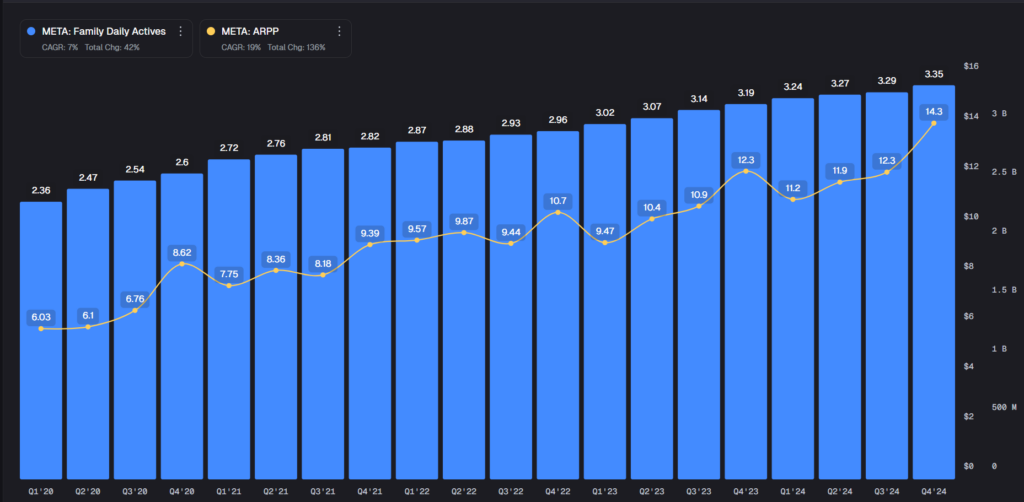Viewport: 1024px width, 502px height.
Task: Click the Q1'21 x-axis label
Action: (229, 490)
